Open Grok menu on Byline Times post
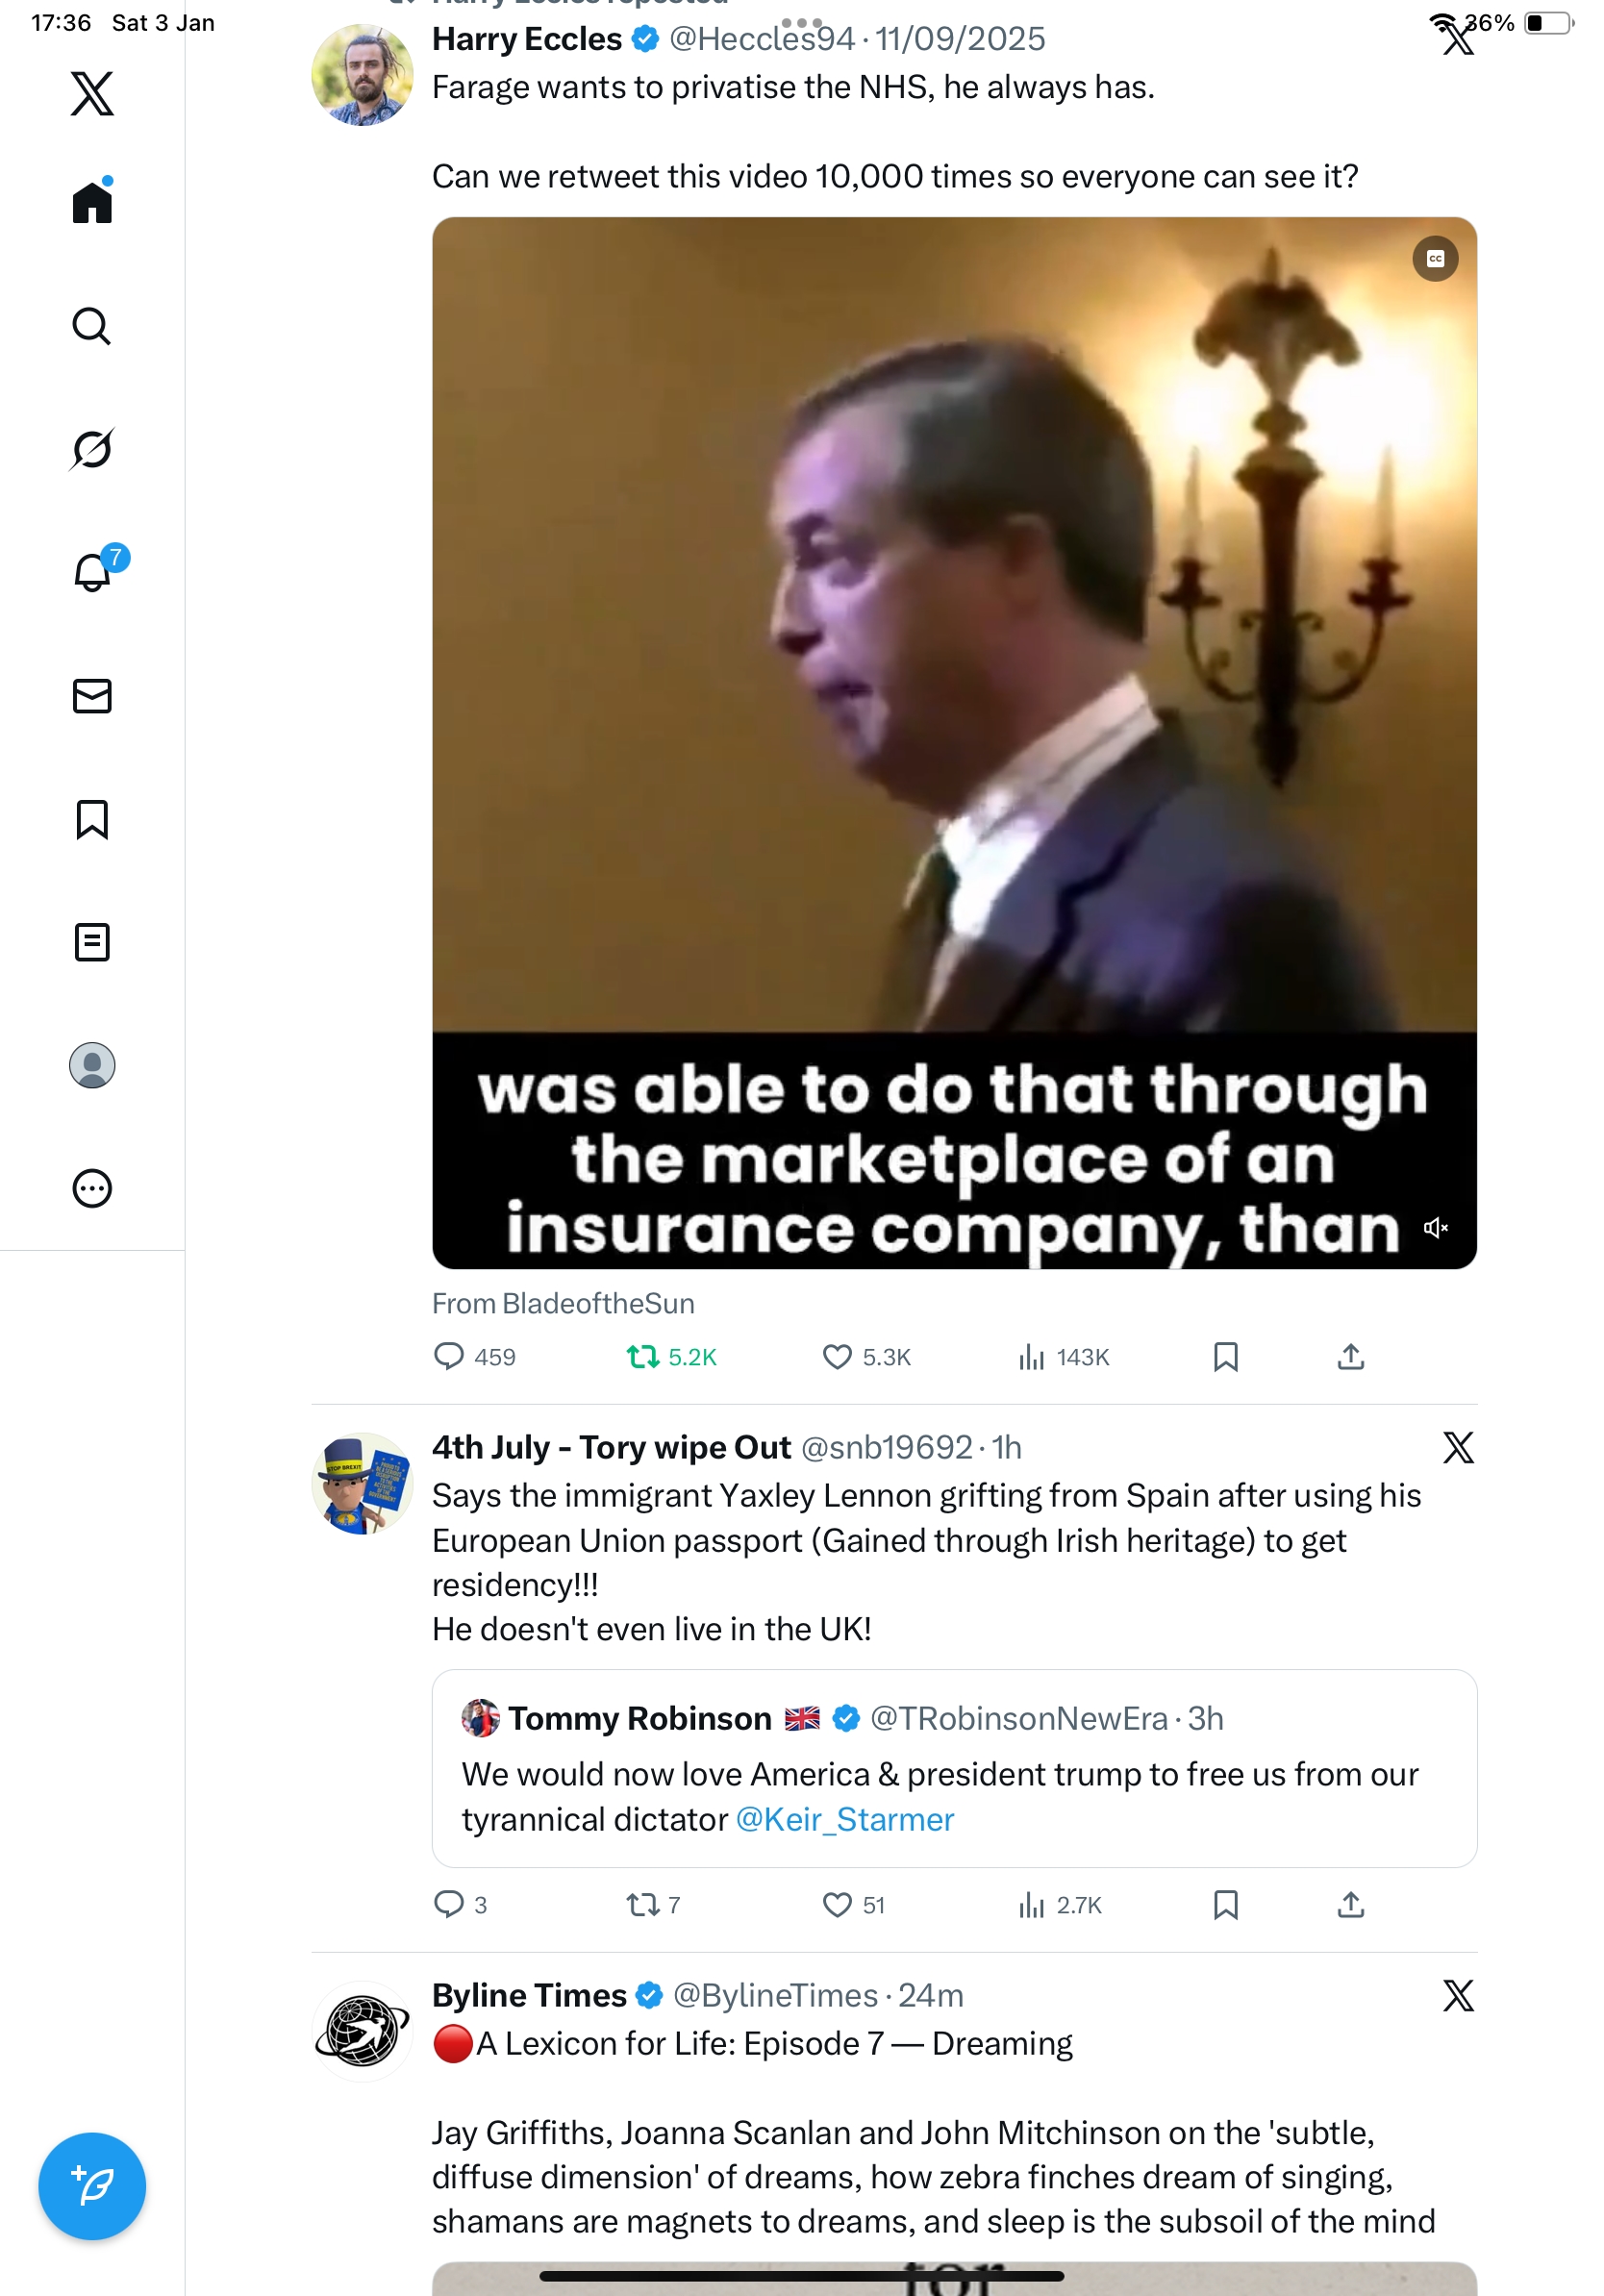This screenshot has width=1604, height=2296. click(1458, 1995)
